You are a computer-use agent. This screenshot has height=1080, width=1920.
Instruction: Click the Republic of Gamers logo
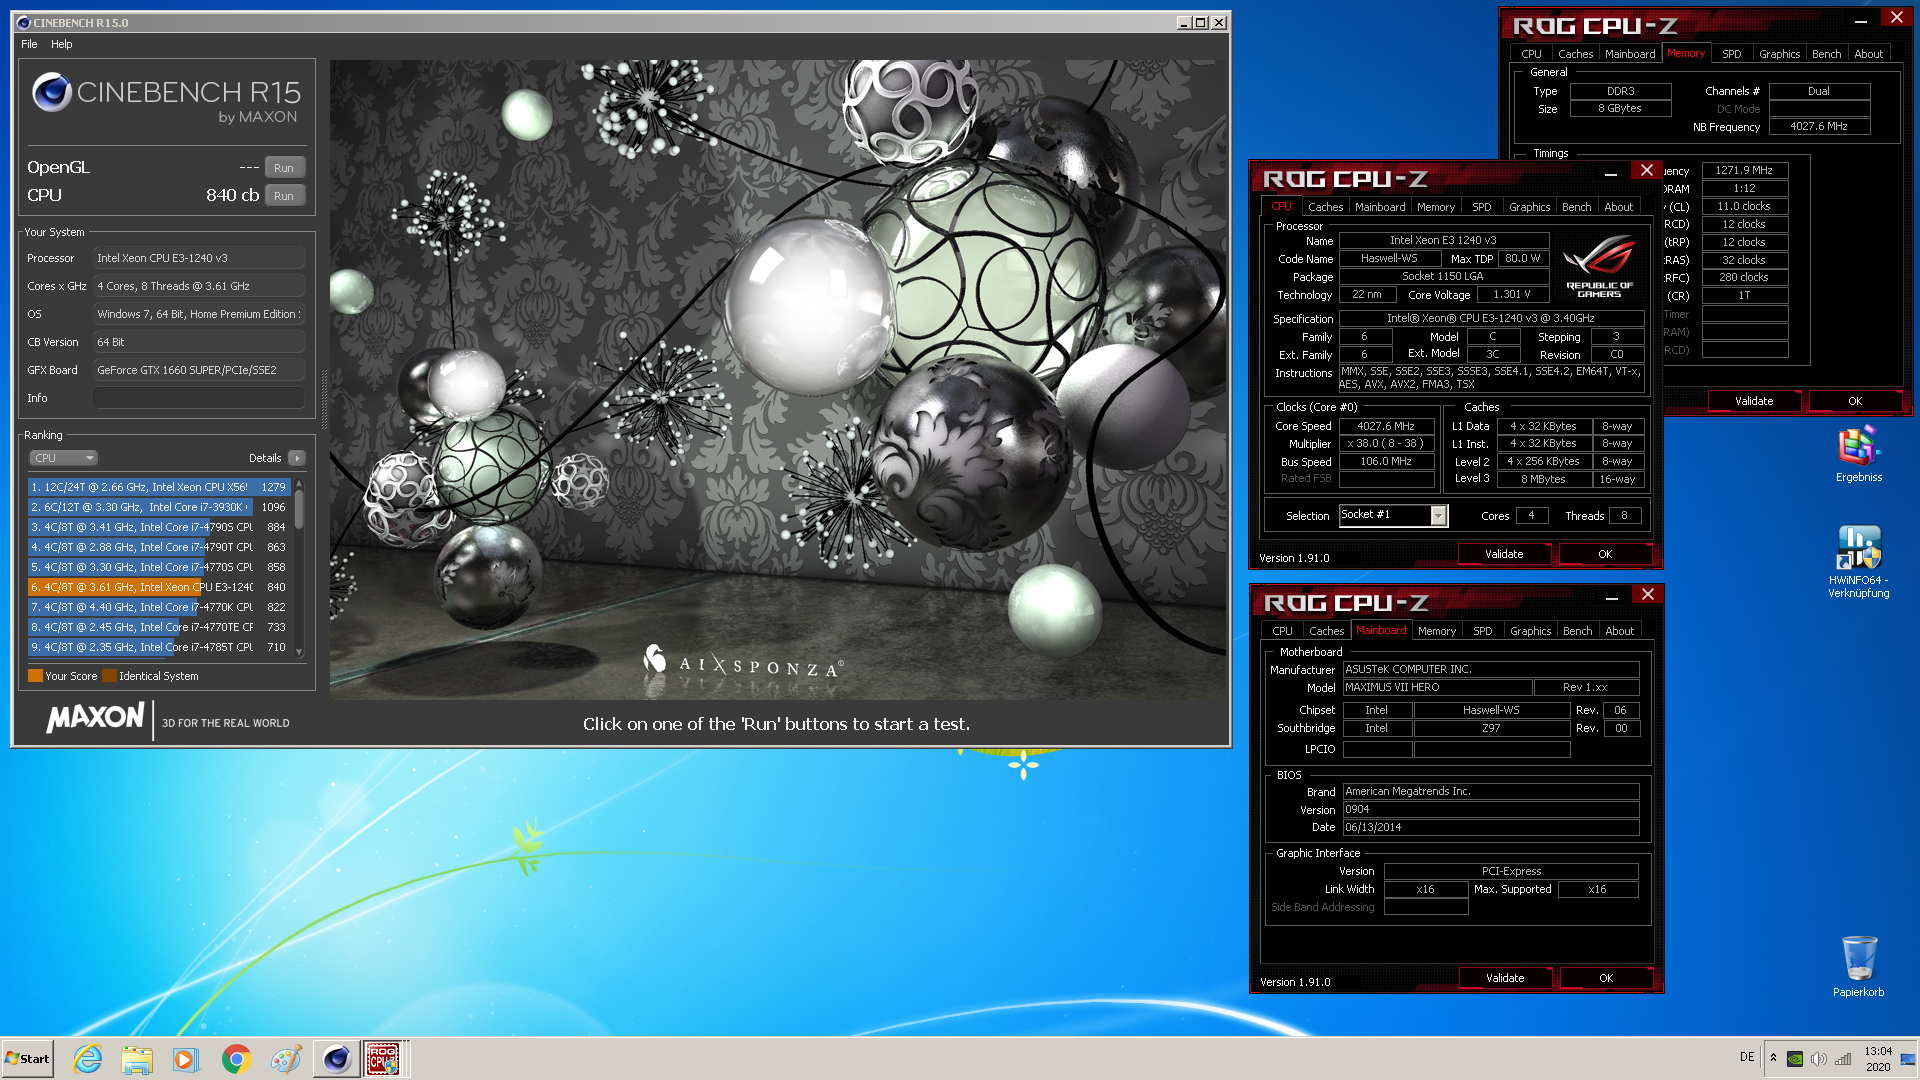click(x=1599, y=266)
